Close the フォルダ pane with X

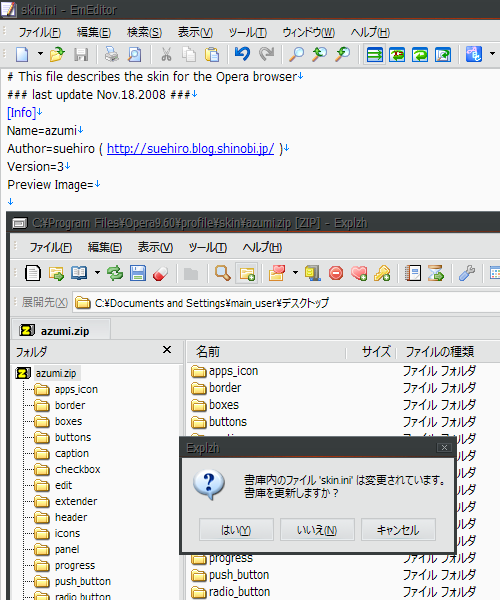[167, 350]
